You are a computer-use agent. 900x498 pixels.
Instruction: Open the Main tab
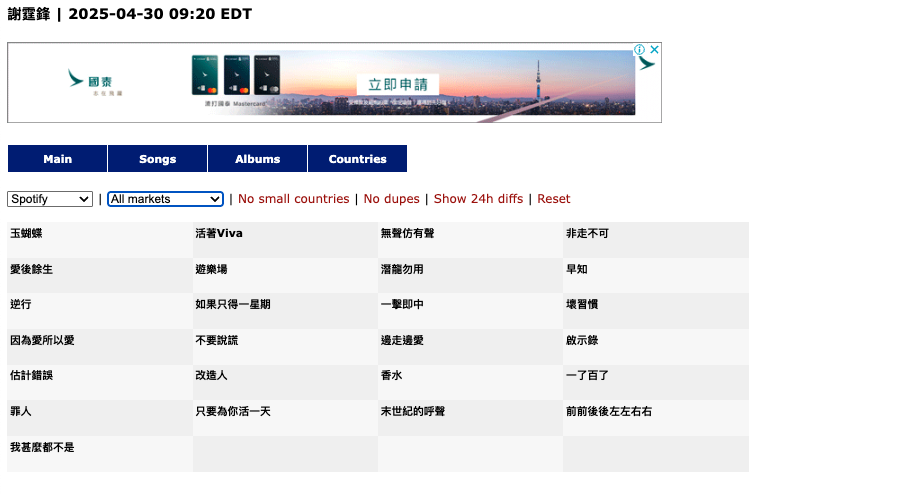coord(57,159)
